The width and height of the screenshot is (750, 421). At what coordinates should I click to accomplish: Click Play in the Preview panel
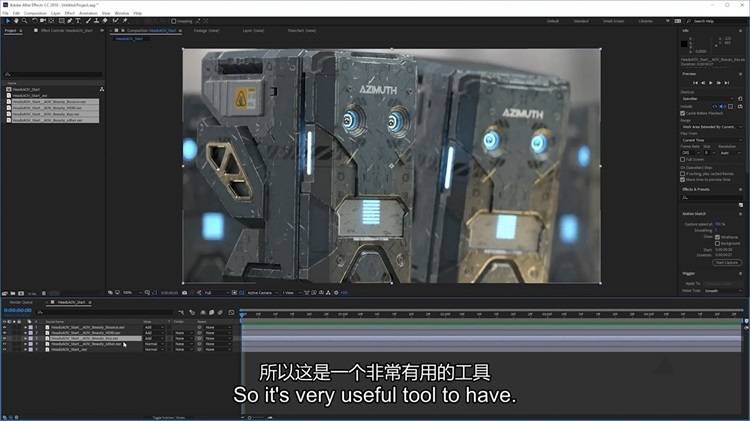(711, 83)
